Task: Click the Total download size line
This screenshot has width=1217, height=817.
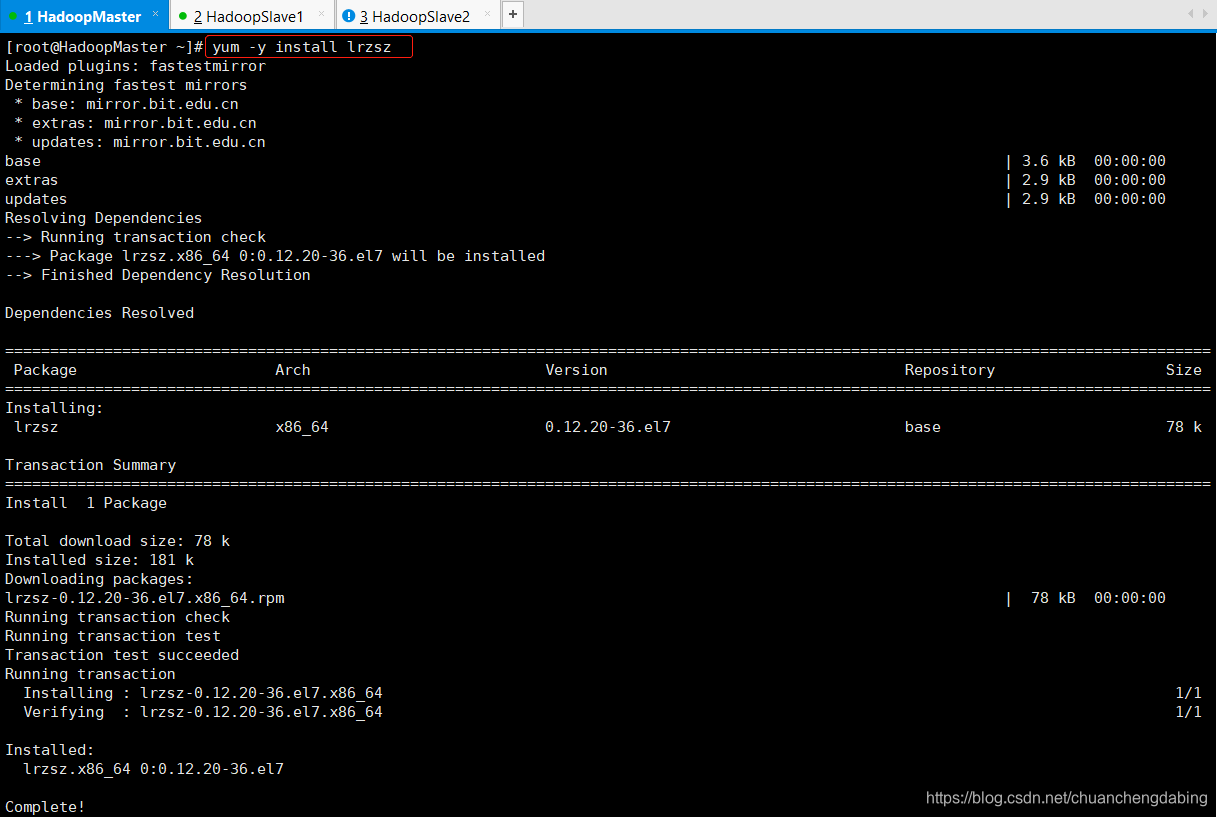Action: pyautogui.click(x=116, y=541)
